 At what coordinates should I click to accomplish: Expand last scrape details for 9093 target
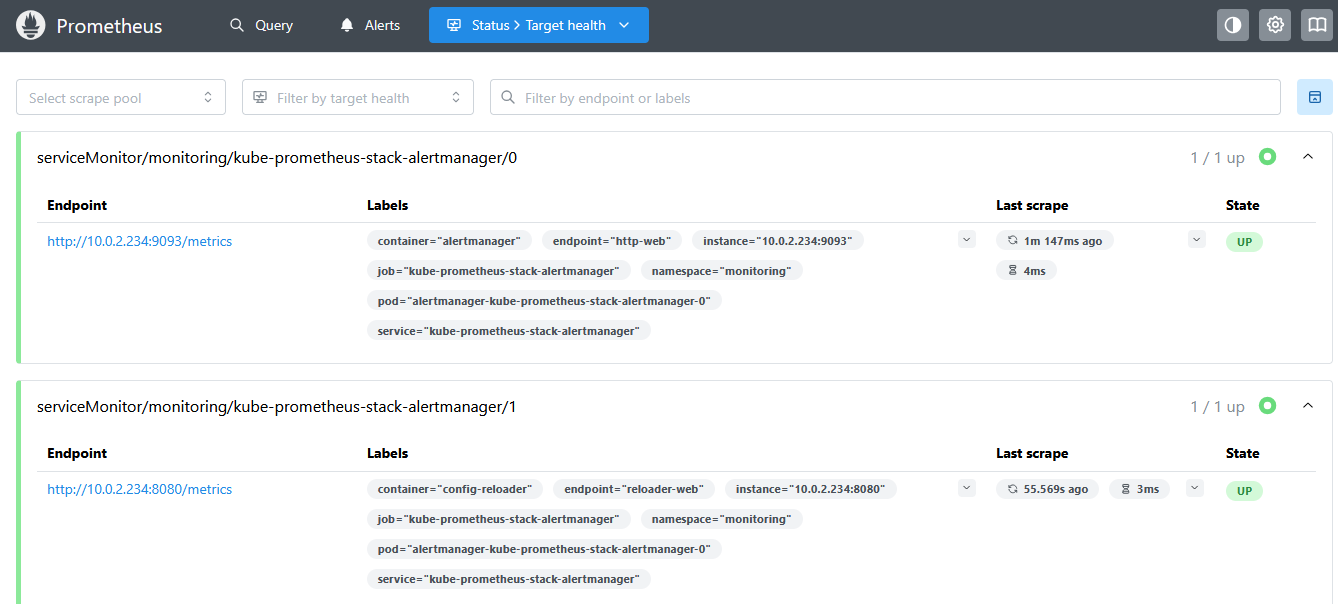tap(1197, 239)
